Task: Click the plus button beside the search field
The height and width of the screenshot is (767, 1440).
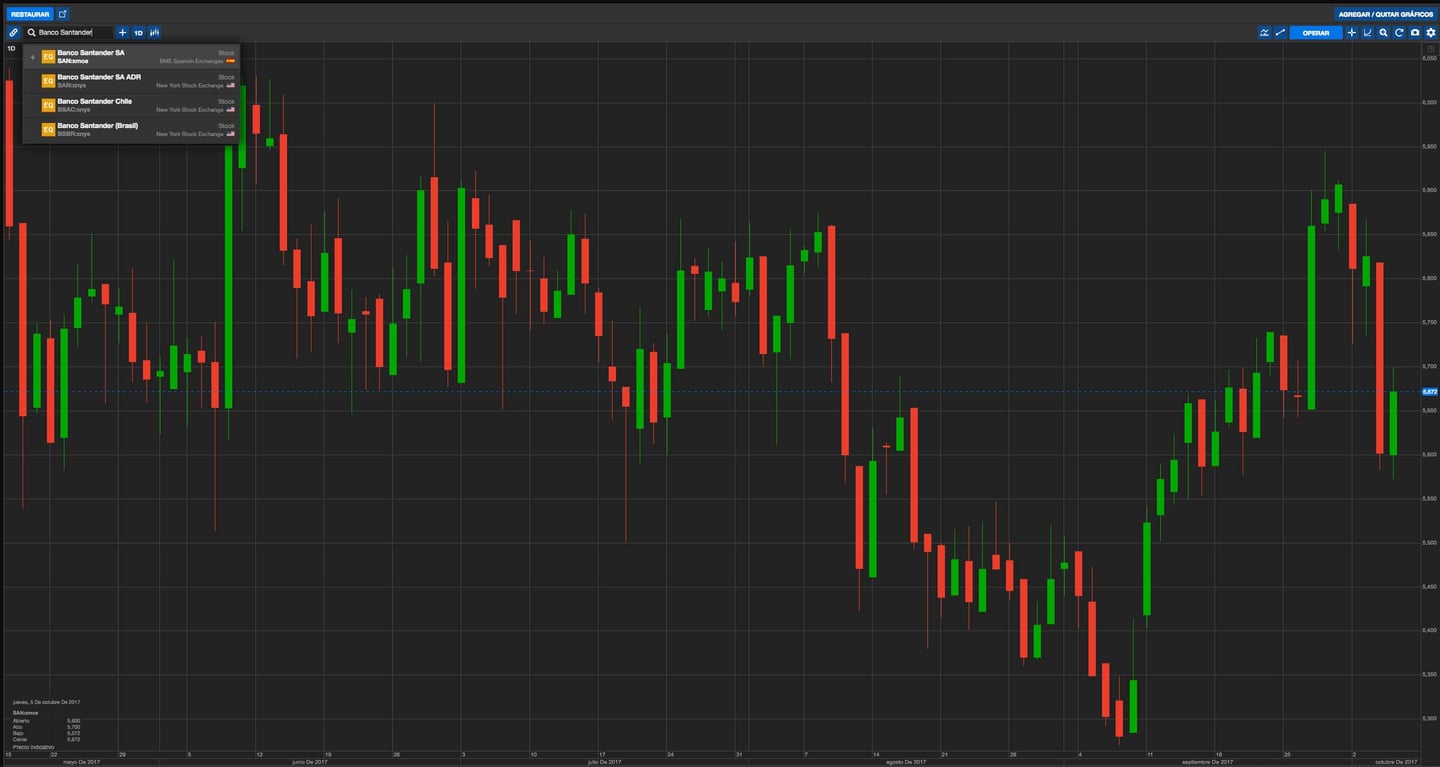Action: [122, 33]
